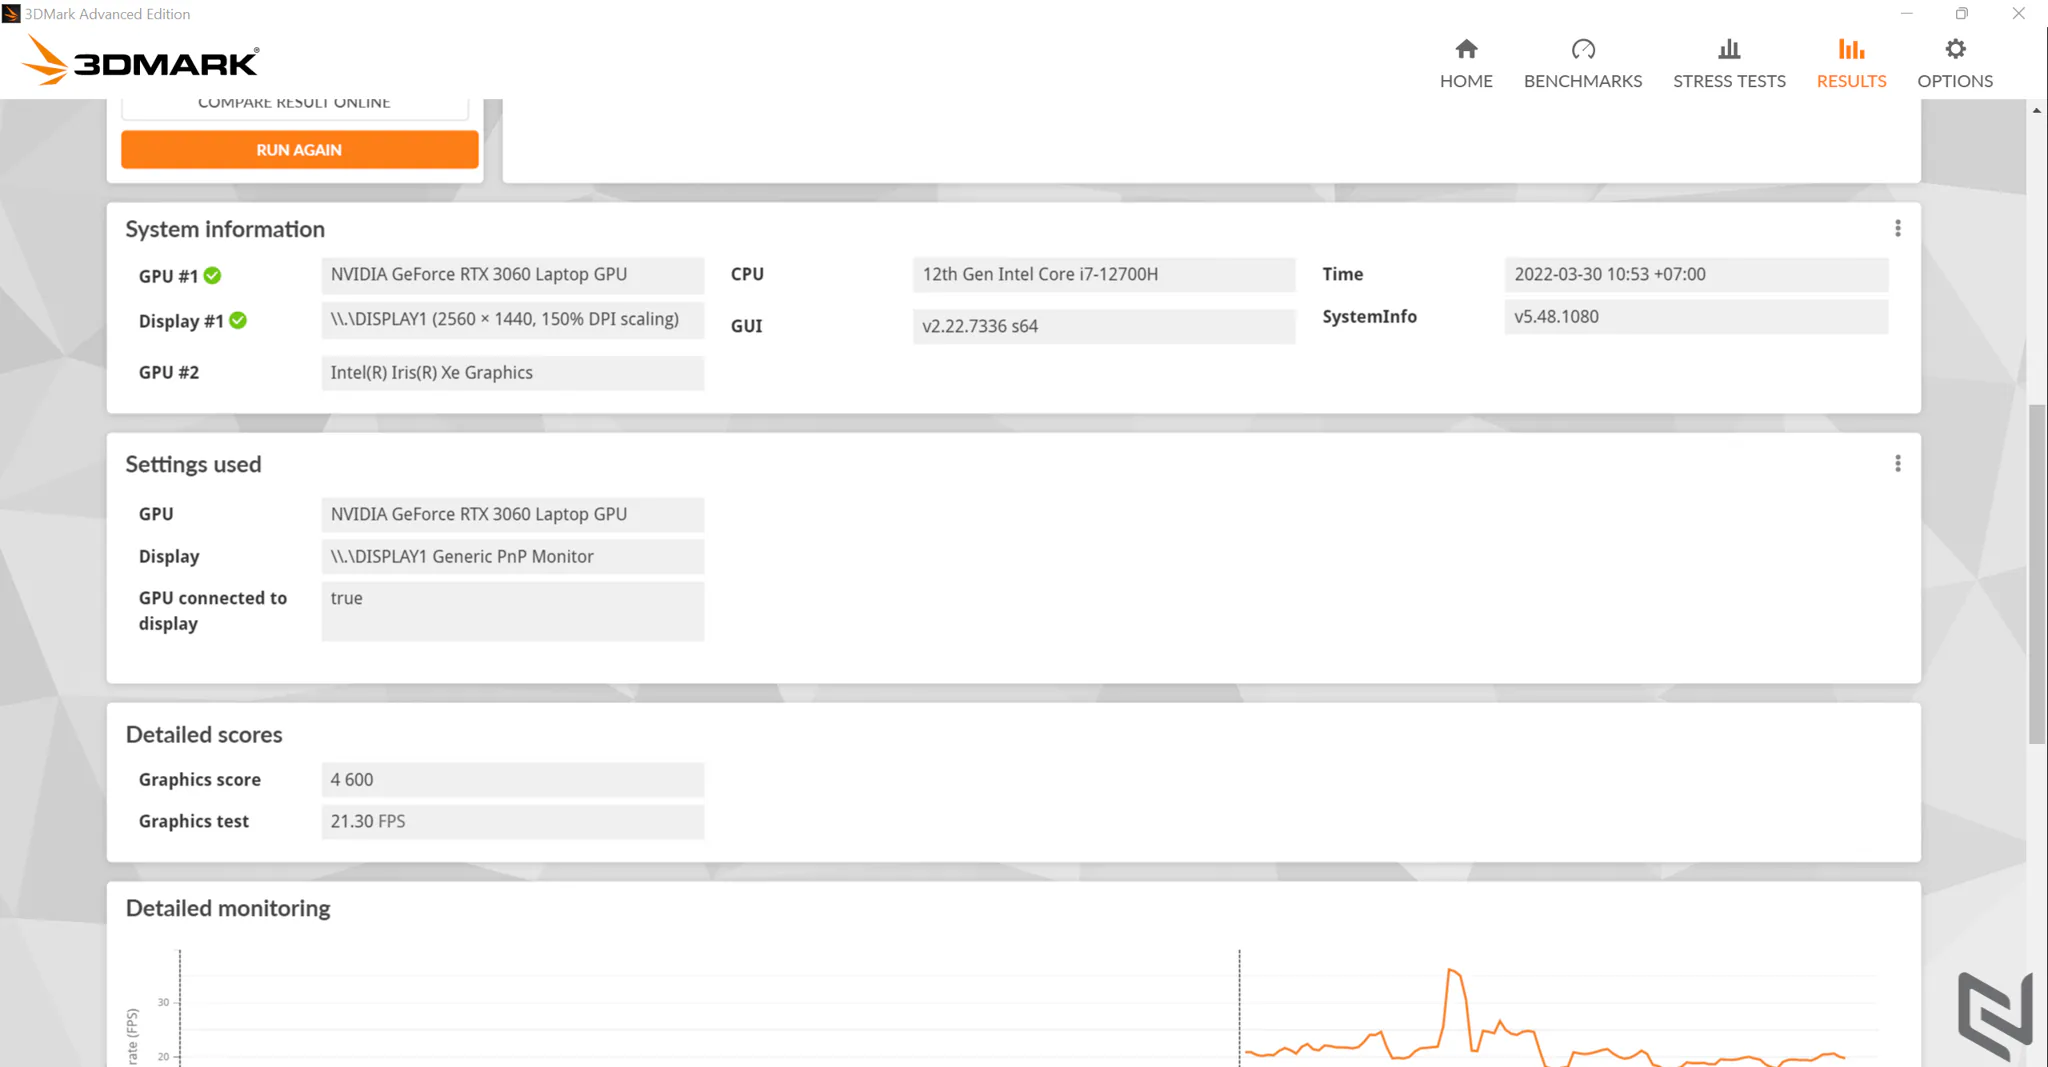Image resolution: width=2048 pixels, height=1067 pixels.
Task: Select the Results chart icon
Action: [1851, 49]
